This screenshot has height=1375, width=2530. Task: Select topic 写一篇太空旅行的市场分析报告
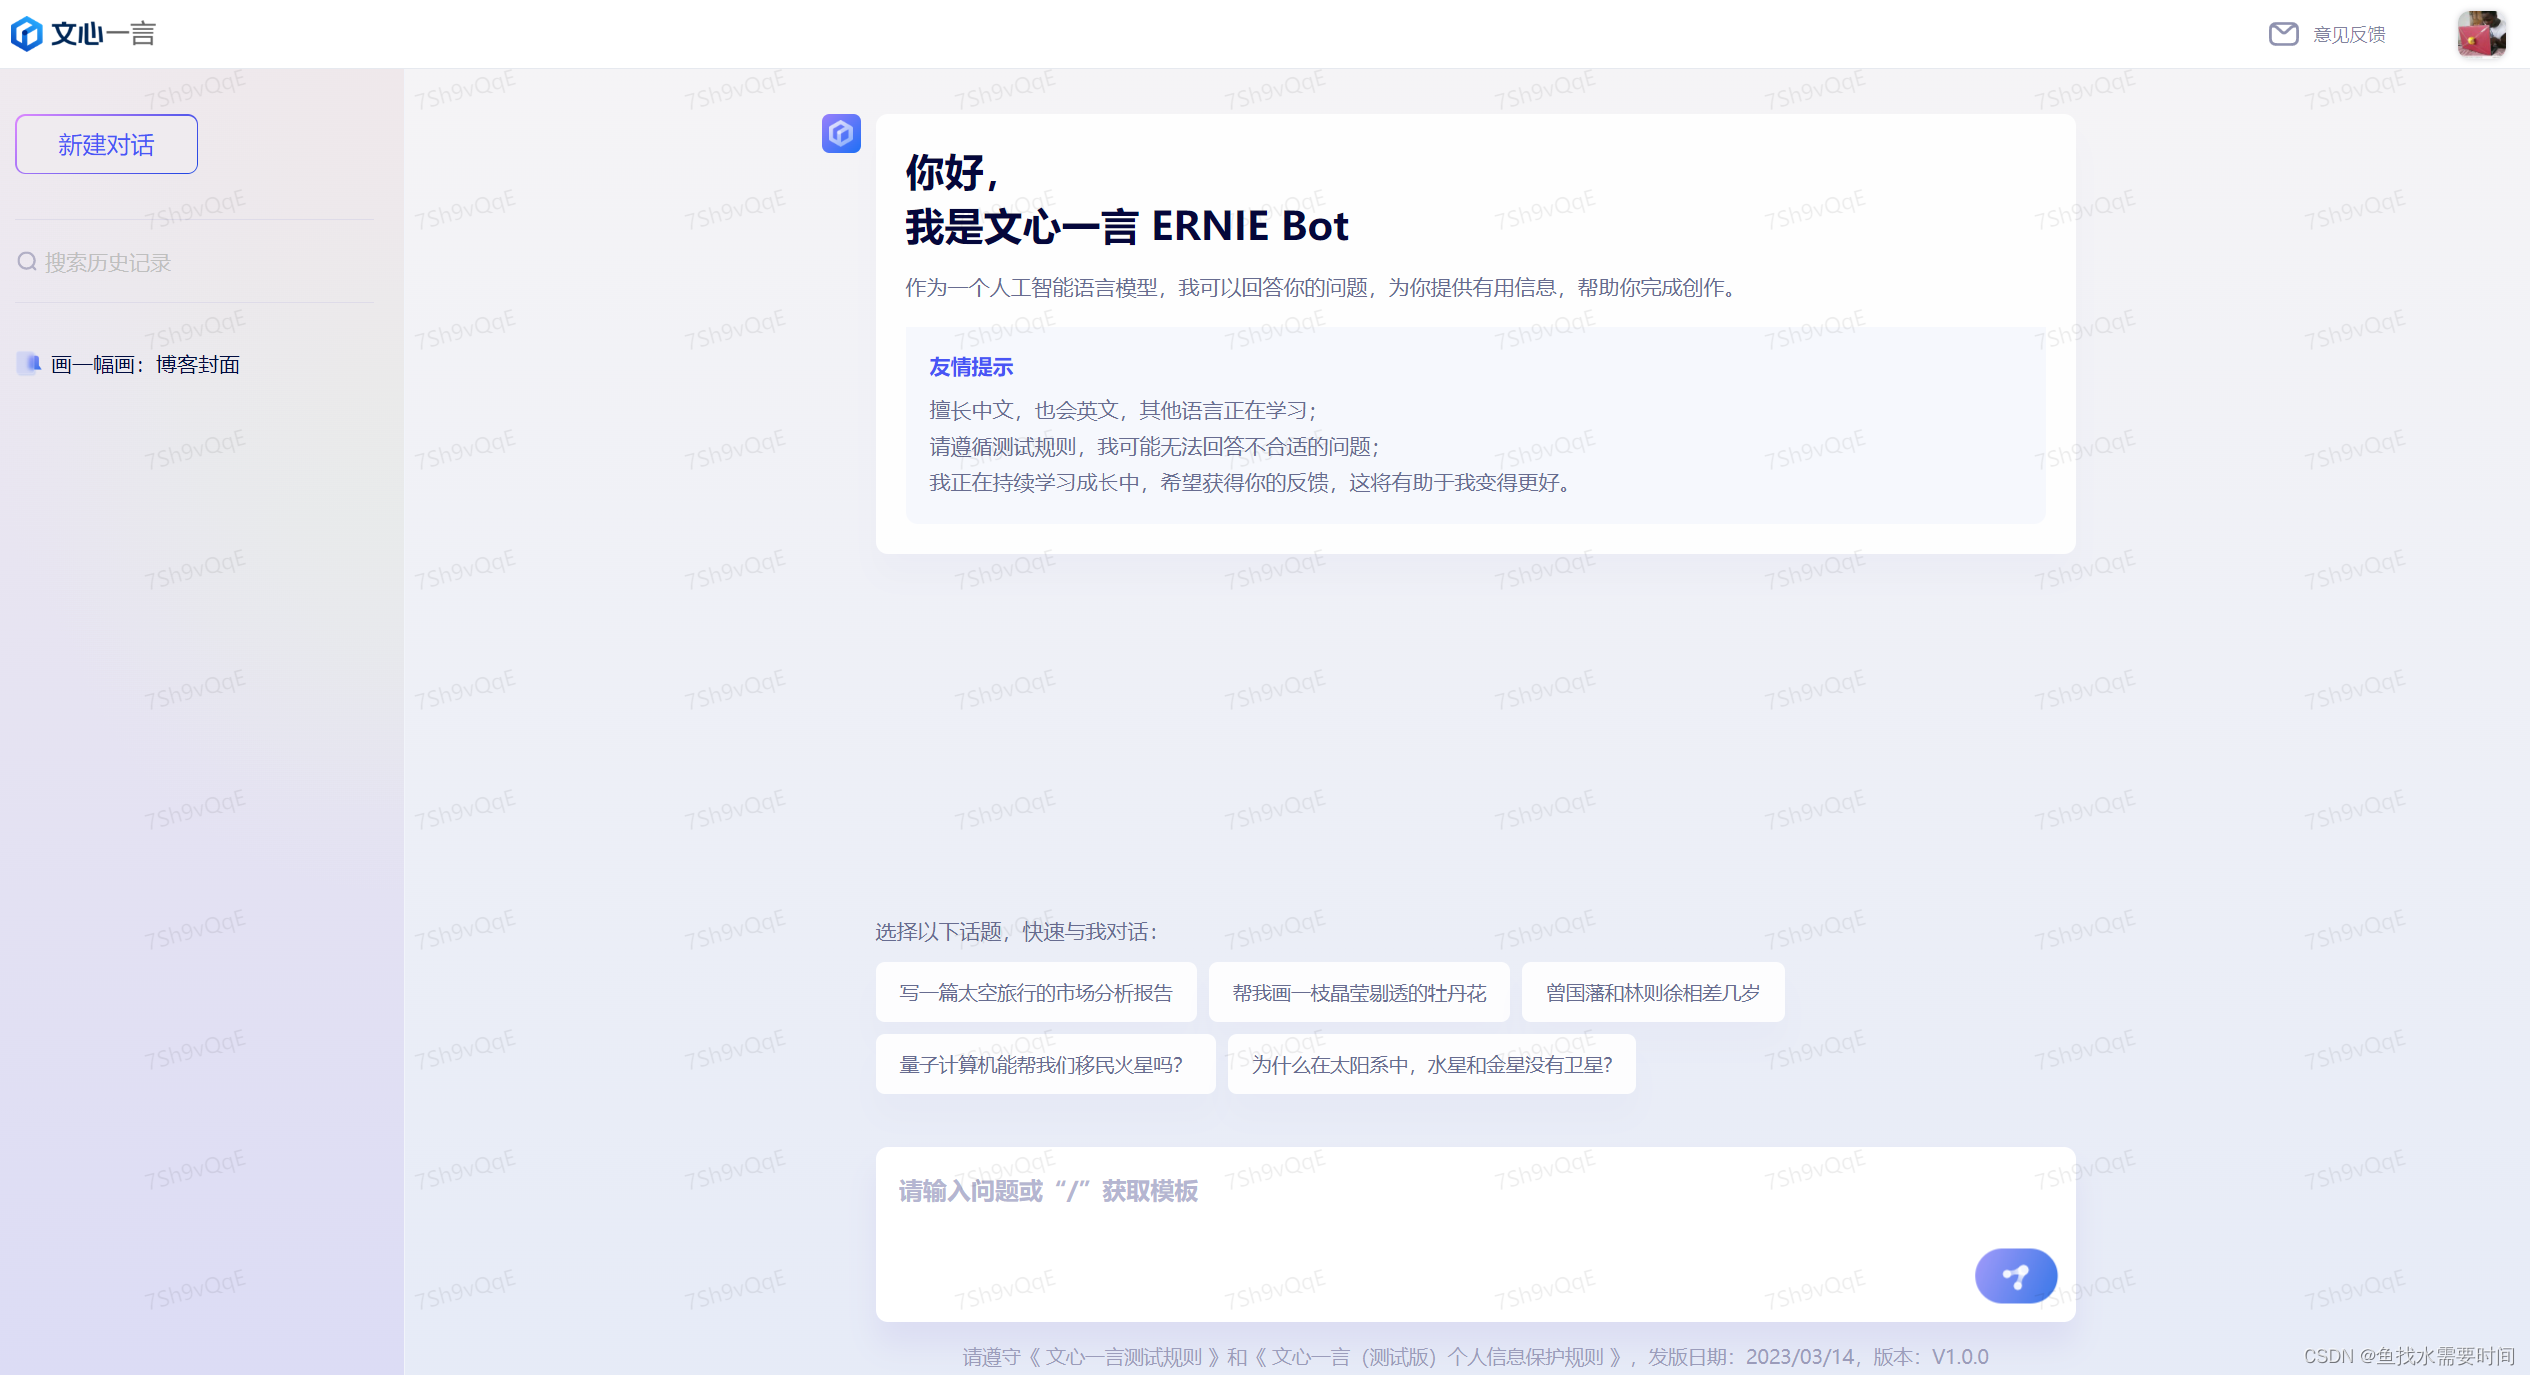(1035, 993)
